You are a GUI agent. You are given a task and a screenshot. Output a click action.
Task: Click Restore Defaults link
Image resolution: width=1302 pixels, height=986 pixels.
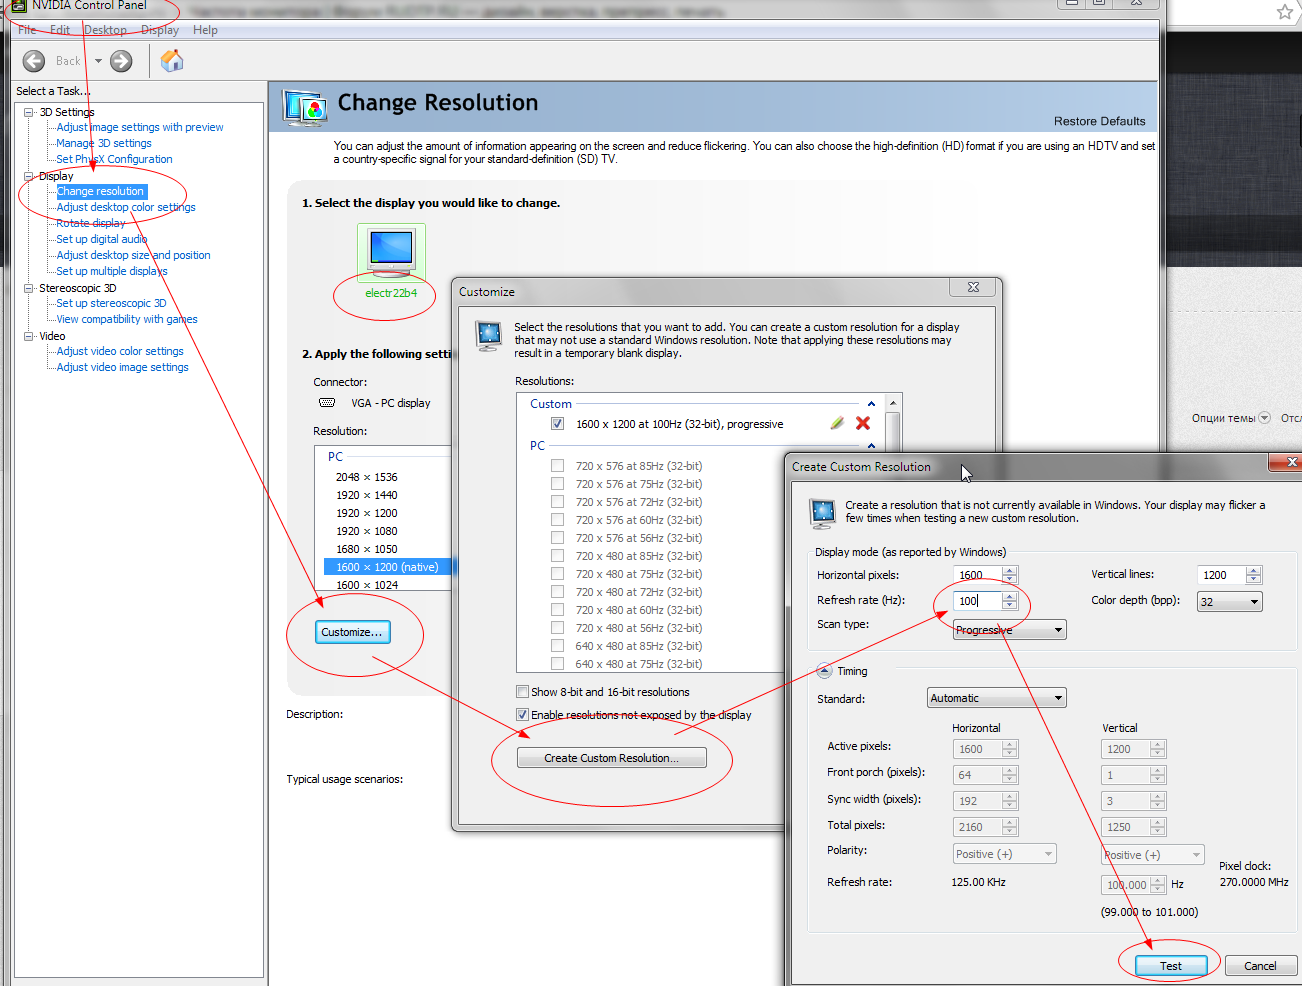[1099, 121]
